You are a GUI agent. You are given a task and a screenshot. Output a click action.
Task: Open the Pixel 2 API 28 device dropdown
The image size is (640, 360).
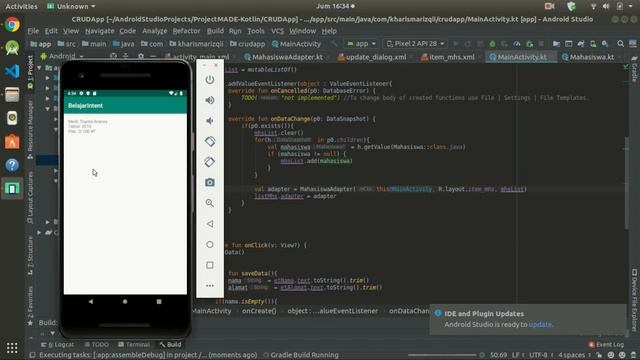(415, 44)
